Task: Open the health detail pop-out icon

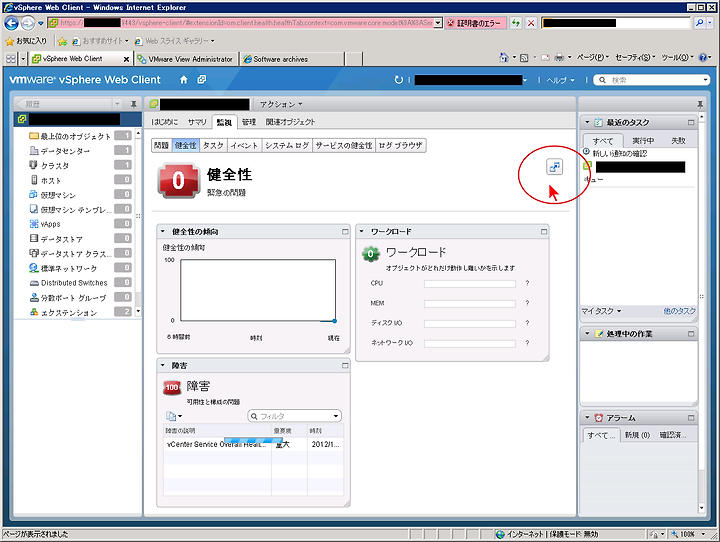Action: (555, 167)
